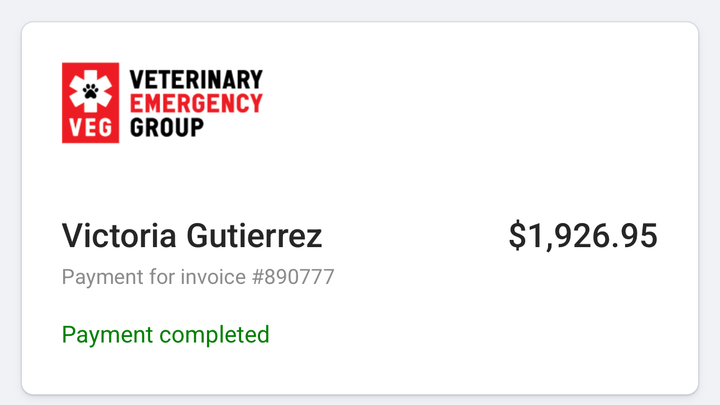Click the black paw print icon
Screen dimensions: 720x405
click(90, 91)
